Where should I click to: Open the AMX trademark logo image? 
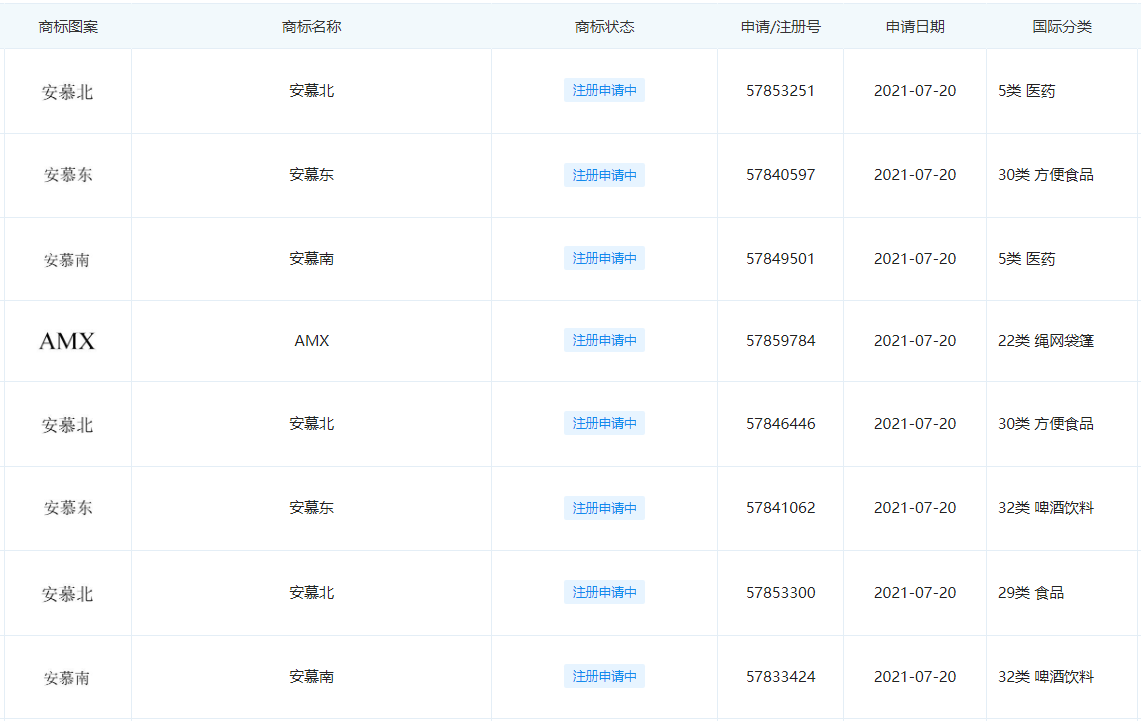click(x=67, y=341)
